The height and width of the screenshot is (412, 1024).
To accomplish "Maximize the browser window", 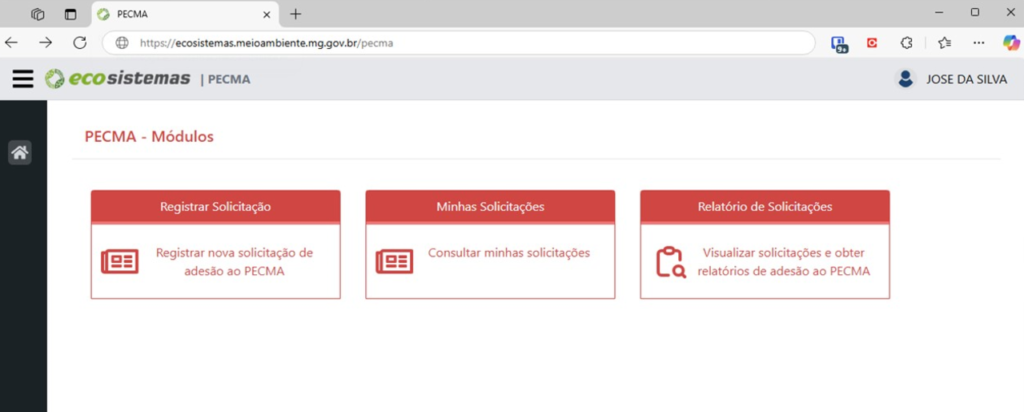I will click(975, 12).
